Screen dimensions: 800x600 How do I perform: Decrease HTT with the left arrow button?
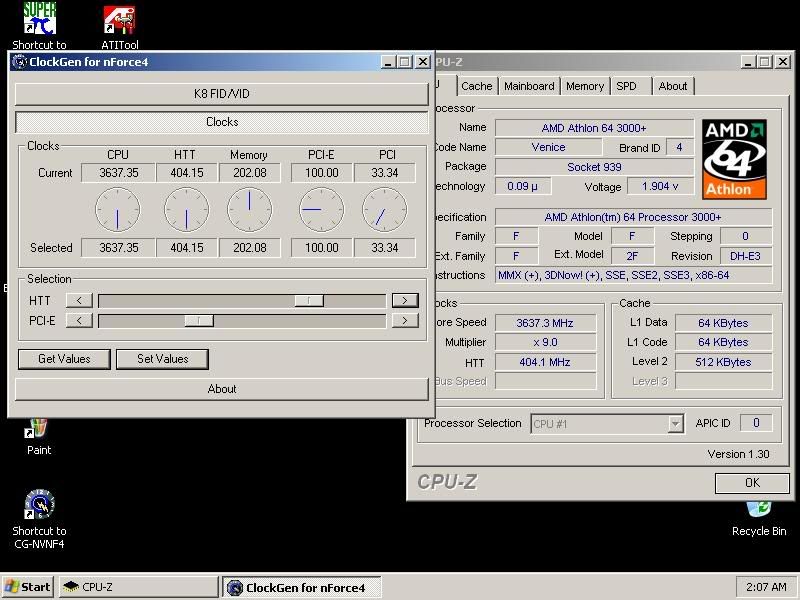click(79, 301)
